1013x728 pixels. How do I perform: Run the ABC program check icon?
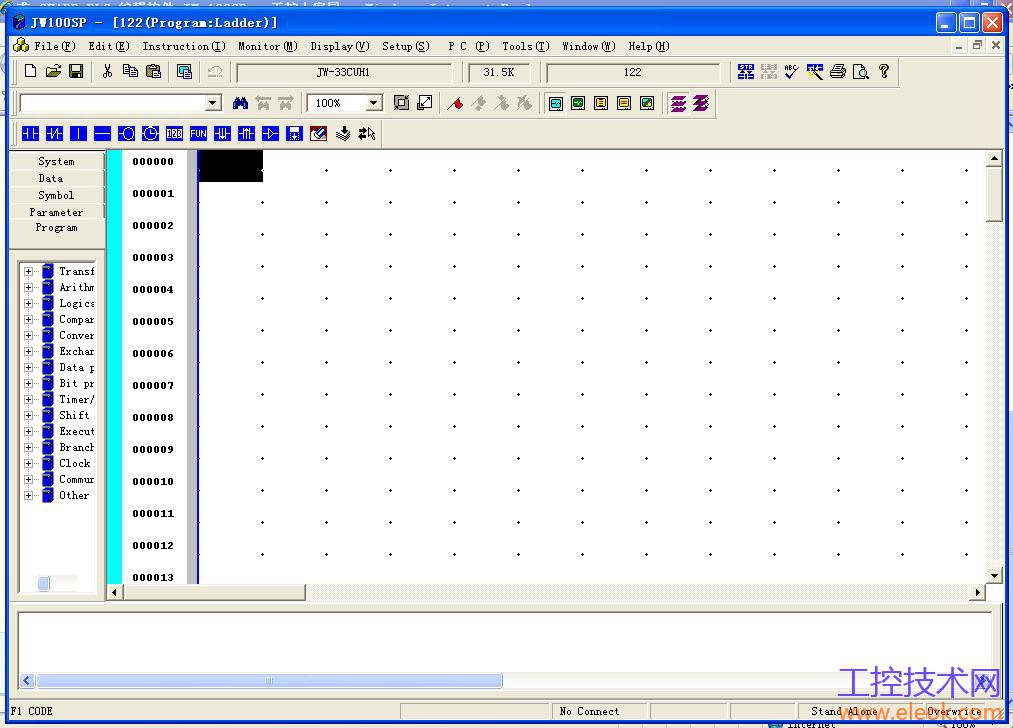click(791, 71)
